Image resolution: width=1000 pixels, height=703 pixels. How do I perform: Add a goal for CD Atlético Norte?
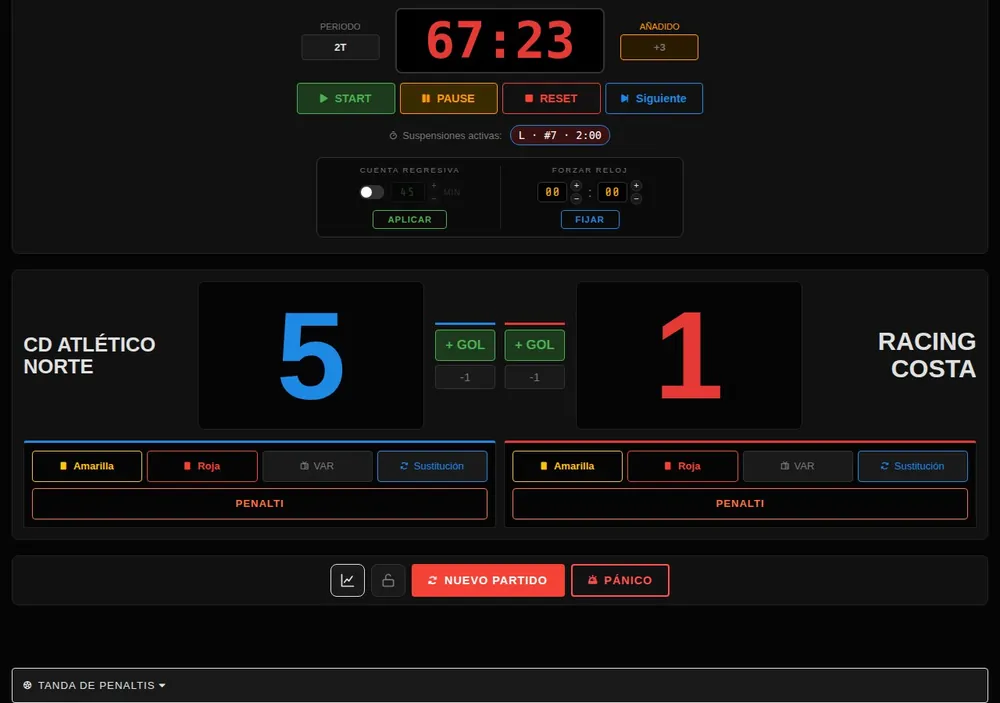coord(465,345)
